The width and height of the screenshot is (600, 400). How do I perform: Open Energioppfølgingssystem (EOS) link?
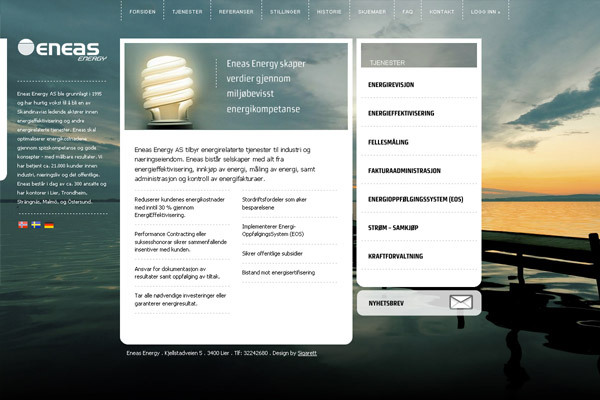click(416, 199)
